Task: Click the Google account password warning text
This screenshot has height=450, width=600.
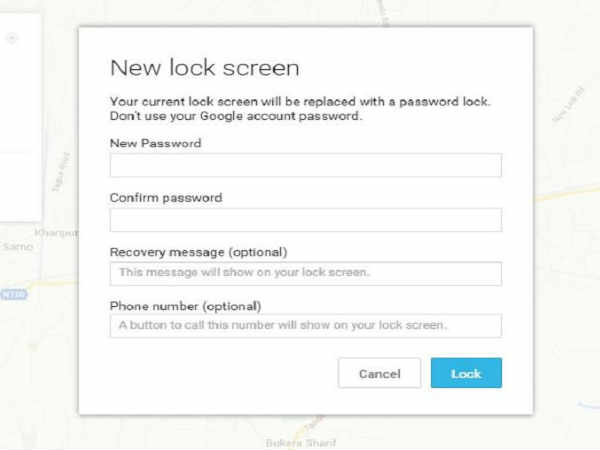Action: [x=235, y=116]
